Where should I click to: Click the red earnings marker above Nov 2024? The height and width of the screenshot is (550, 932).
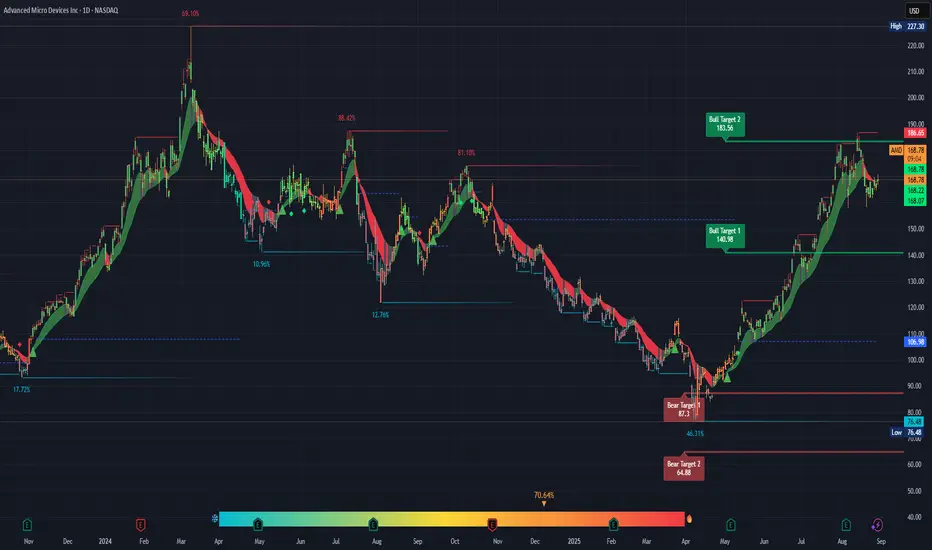pyautogui.click(x=492, y=524)
